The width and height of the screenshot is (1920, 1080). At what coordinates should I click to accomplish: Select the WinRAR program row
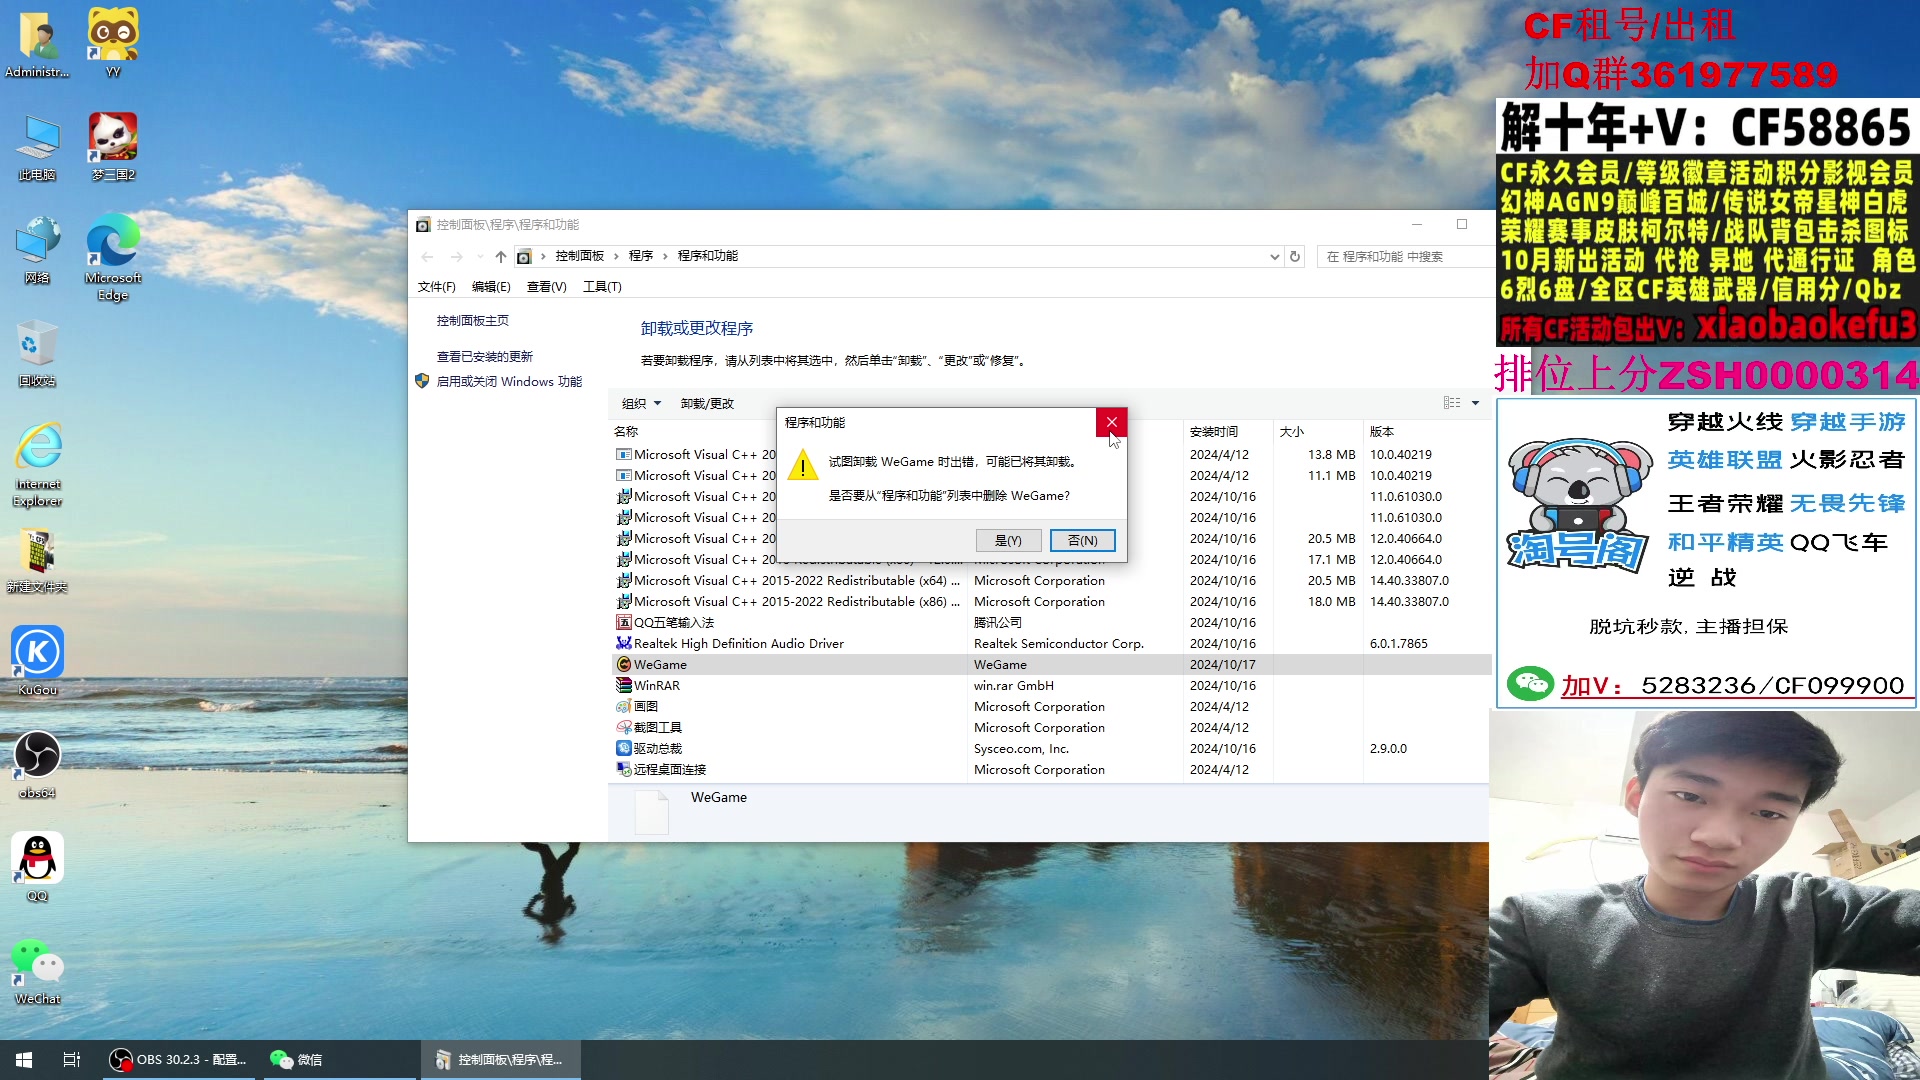pos(1051,686)
